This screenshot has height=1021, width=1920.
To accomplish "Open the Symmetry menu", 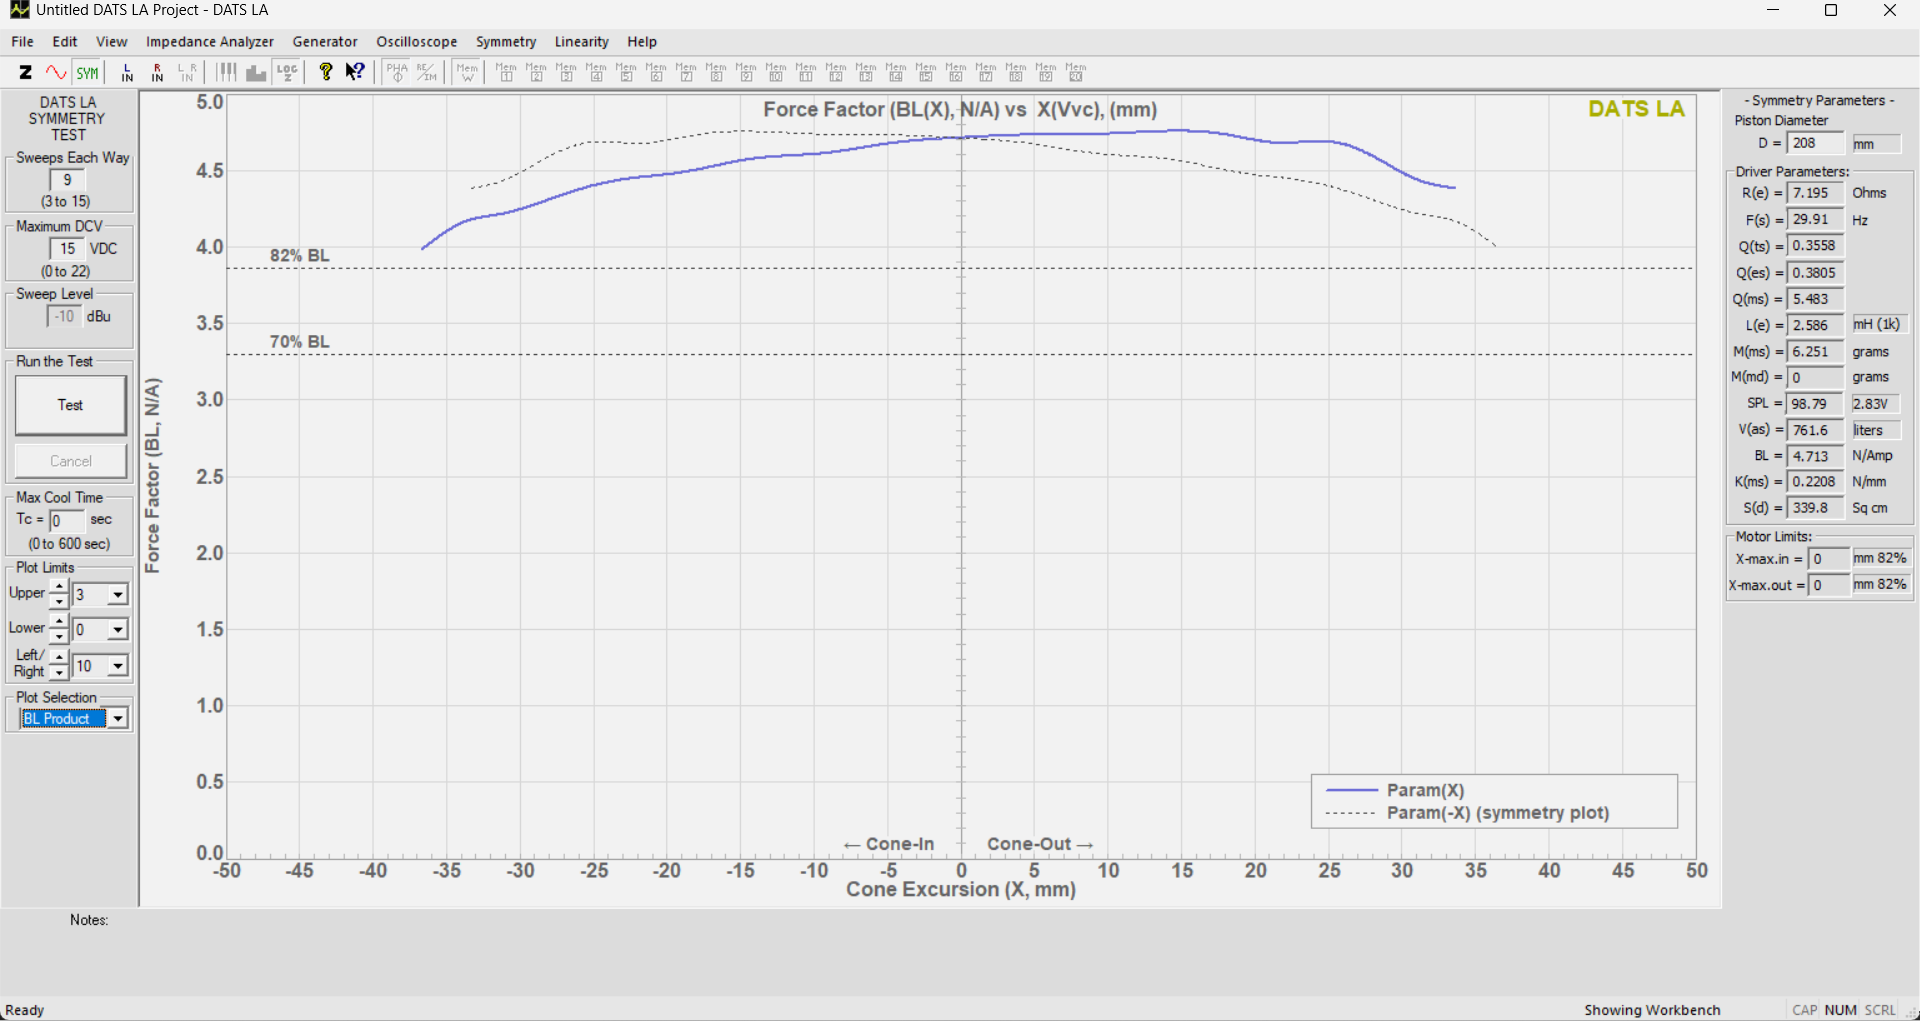I will point(505,42).
